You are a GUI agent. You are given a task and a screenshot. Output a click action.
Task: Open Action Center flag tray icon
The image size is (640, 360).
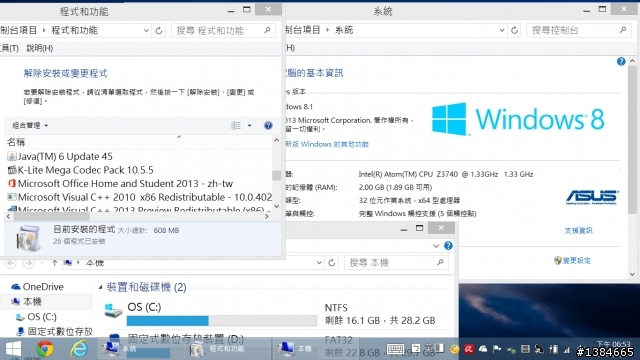pos(497,349)
